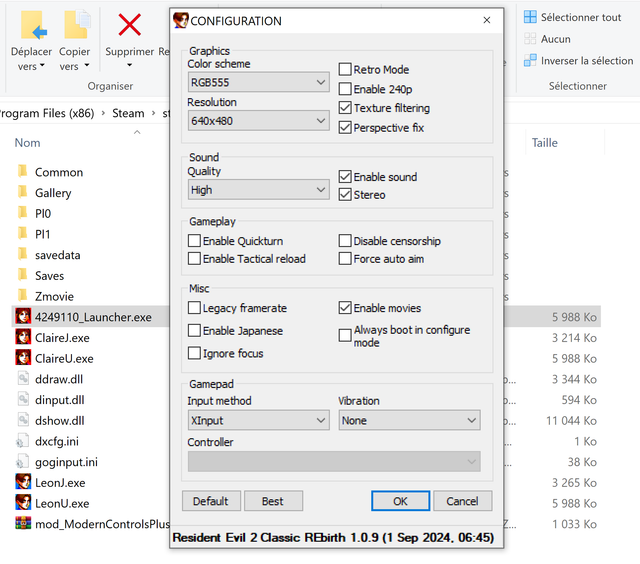
Task: Expand Déplacer vers dropdown arrow
Action: coord(42,65)
